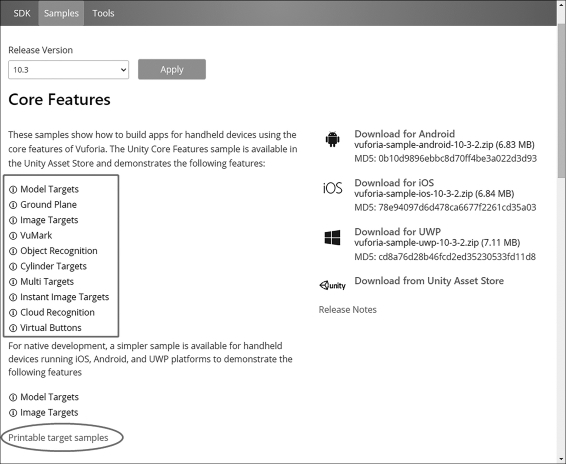Click the UWP MD5 checksum text
The image size is (566, 464).
(445, 257)
